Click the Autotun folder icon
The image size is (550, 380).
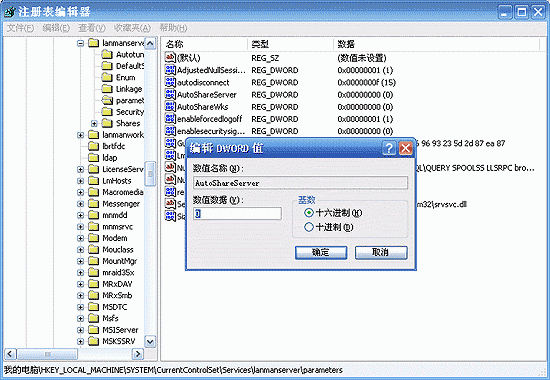pos(107,54)
